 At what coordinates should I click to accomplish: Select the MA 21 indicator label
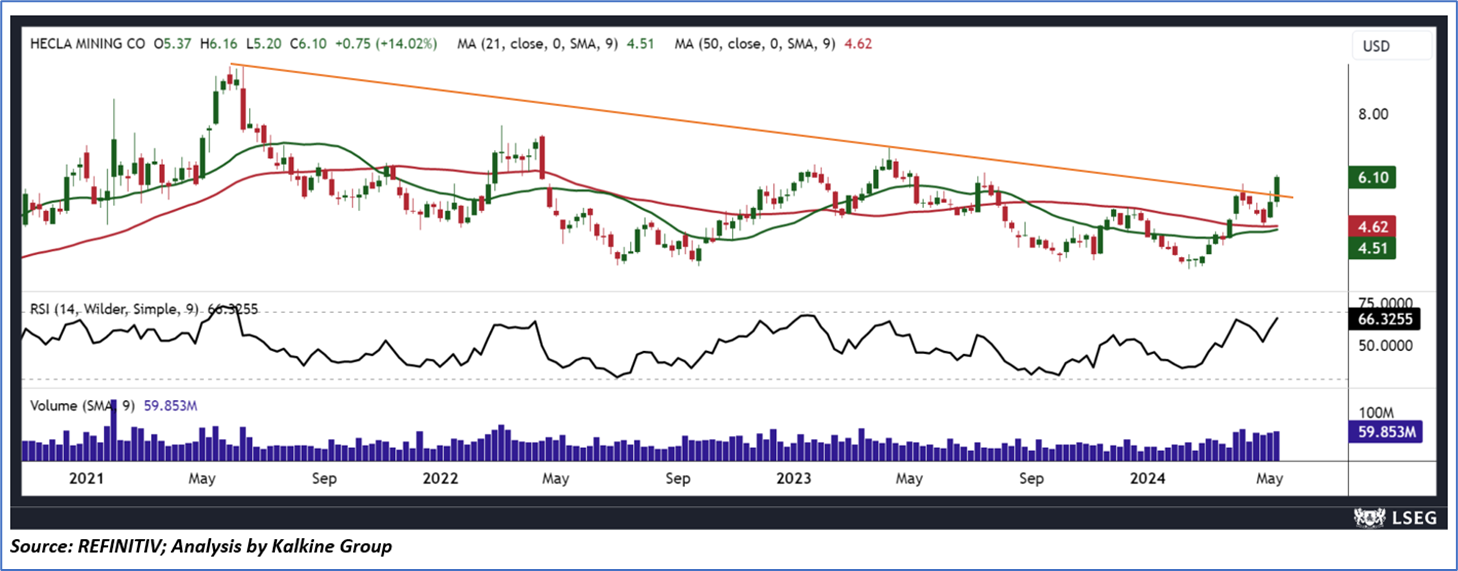tap(557, 44)
